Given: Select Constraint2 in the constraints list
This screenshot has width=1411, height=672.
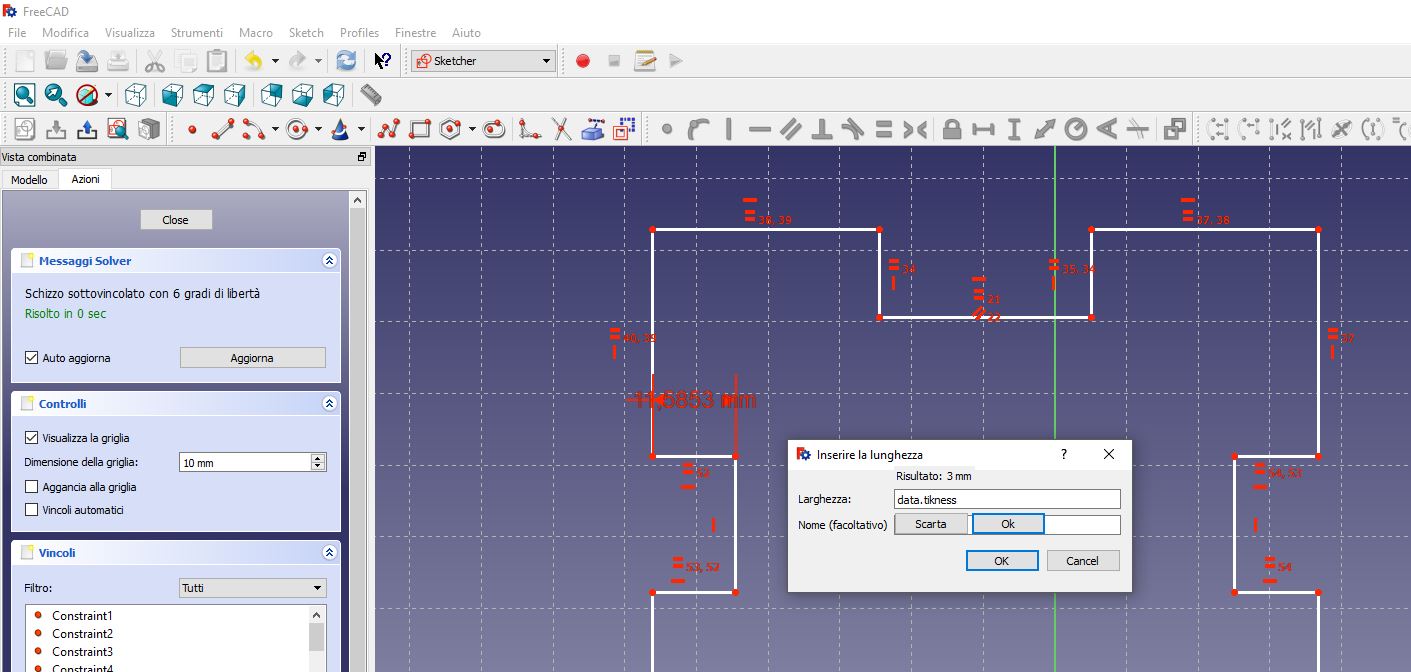Looking at the screenshot, I should pyautogui.click(x=83, y=634).
